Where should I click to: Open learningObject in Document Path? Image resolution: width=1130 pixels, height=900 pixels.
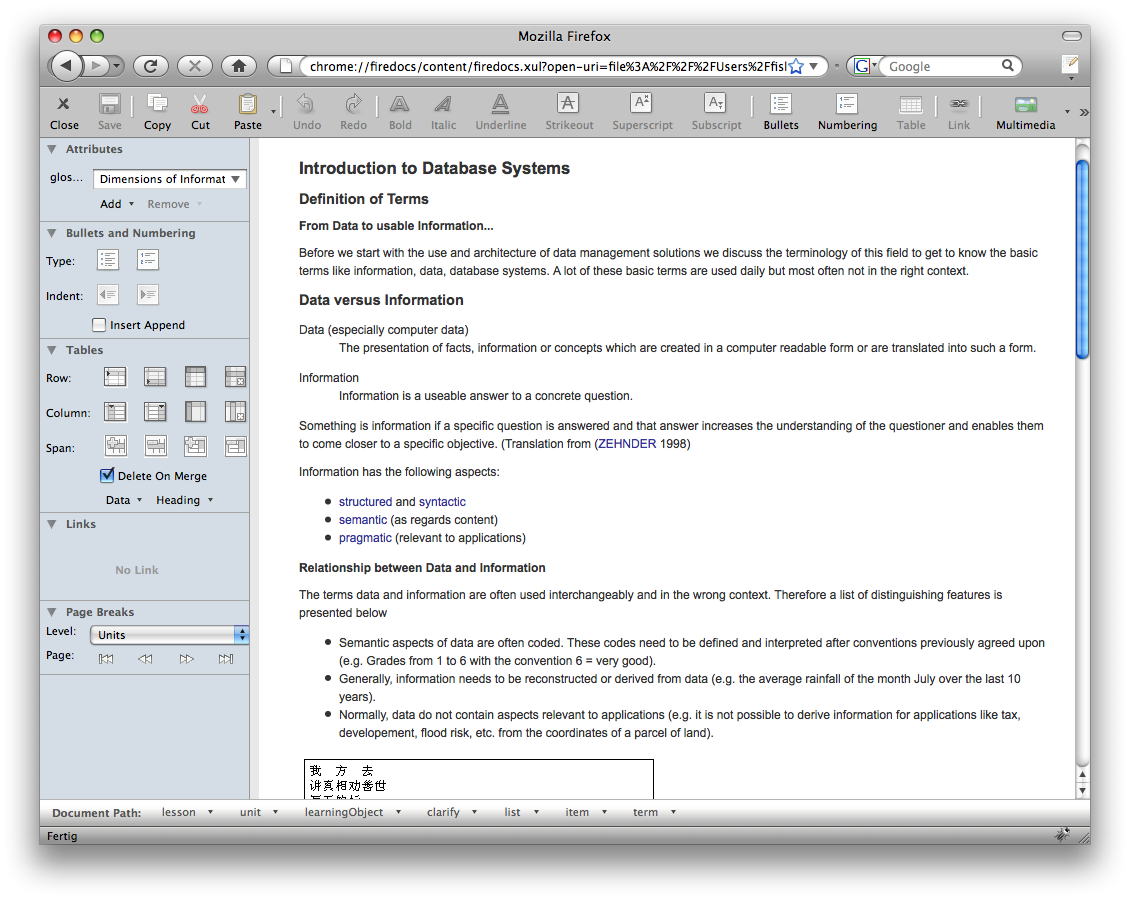[352, 812]
